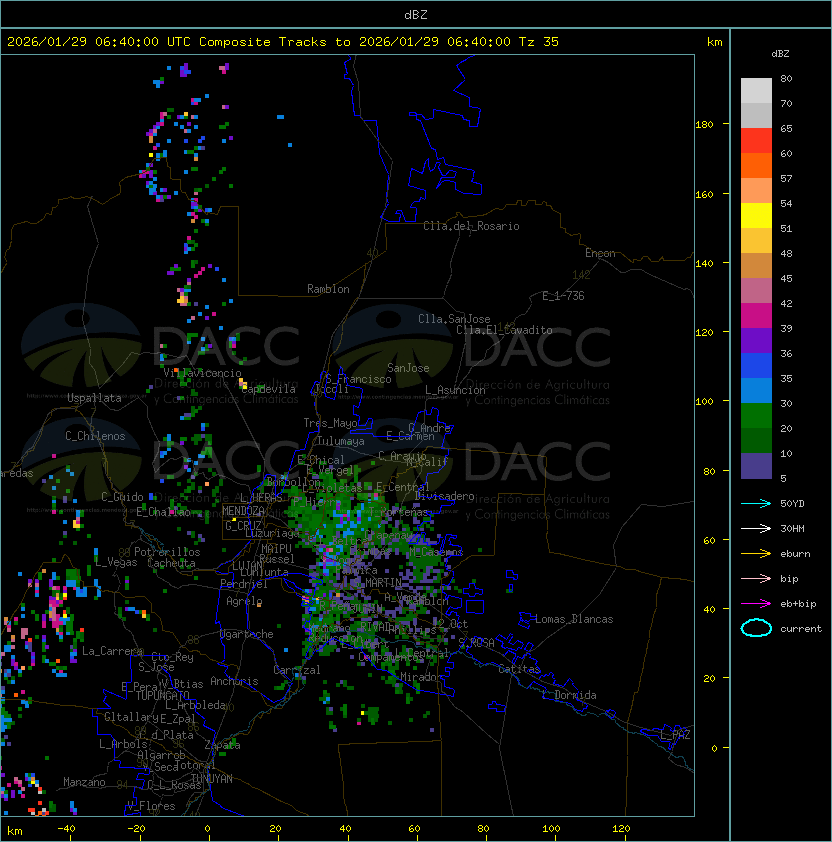Click the Potrerillos map label
832x842 pixels.
click(167, 552)
